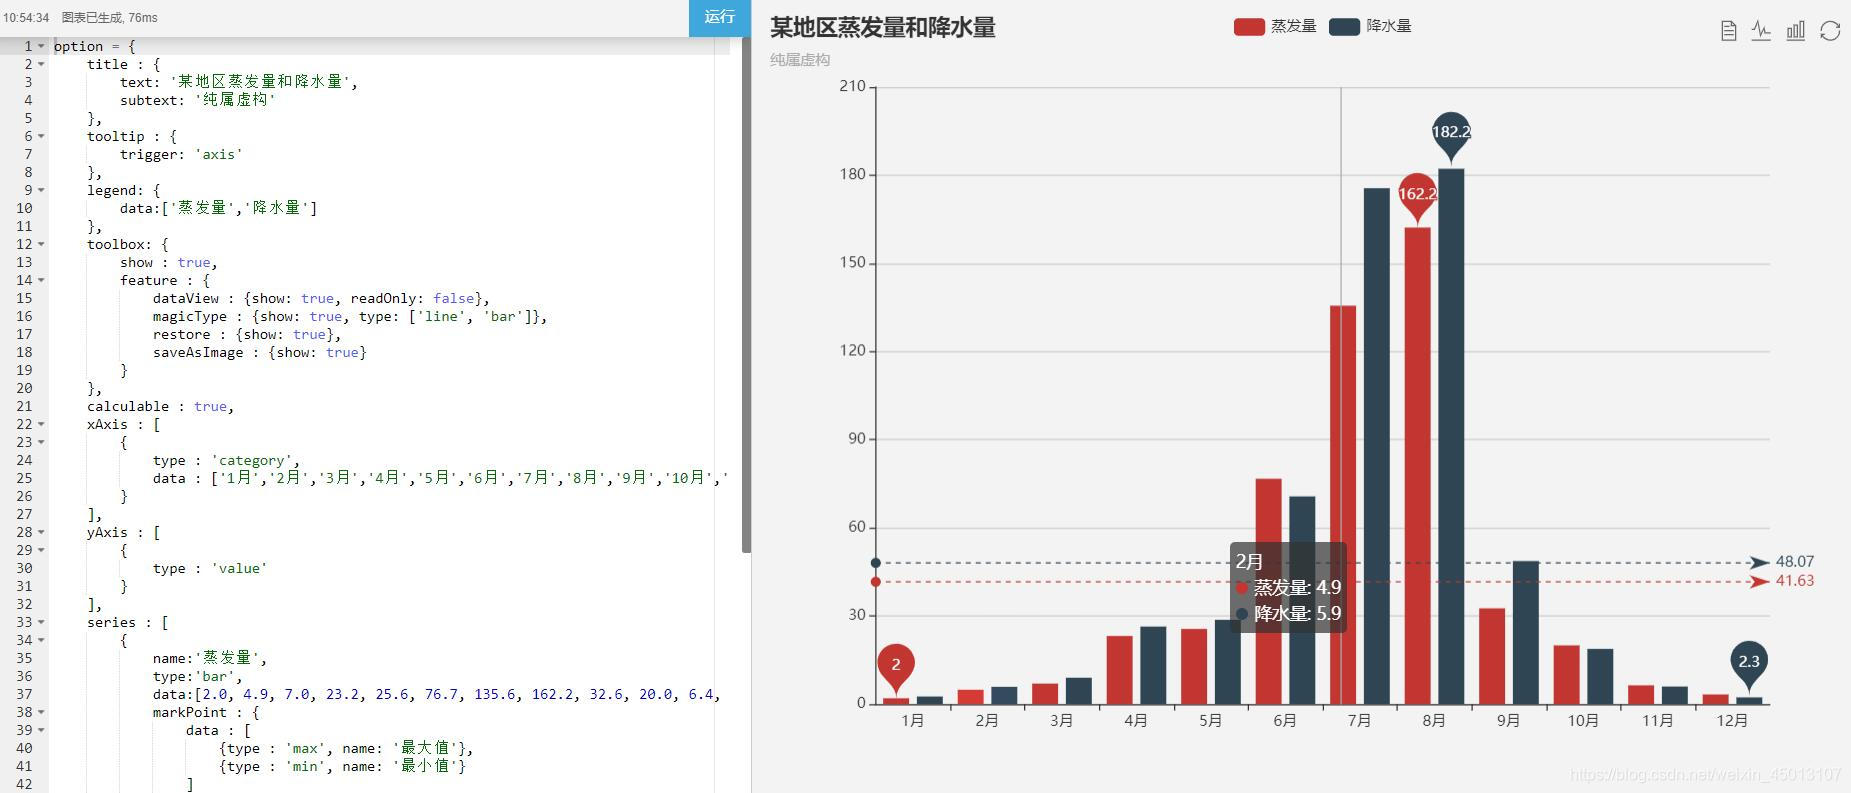The image size is (1851, 793).
Task: Collapse the object block at line 34
Action: pos(41,640)
